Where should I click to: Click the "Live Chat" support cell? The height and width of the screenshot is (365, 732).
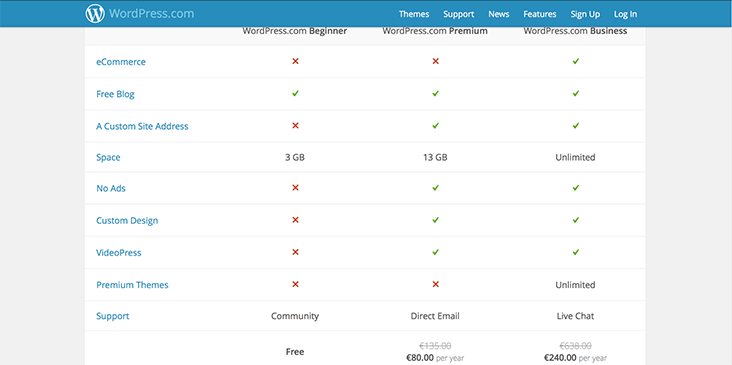575,316
